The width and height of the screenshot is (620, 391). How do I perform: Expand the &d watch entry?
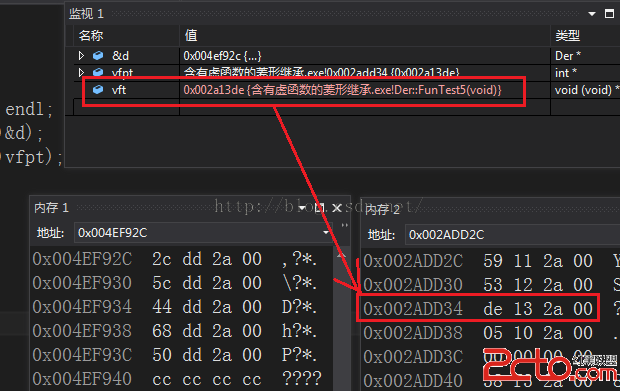(x=81, y=56)
